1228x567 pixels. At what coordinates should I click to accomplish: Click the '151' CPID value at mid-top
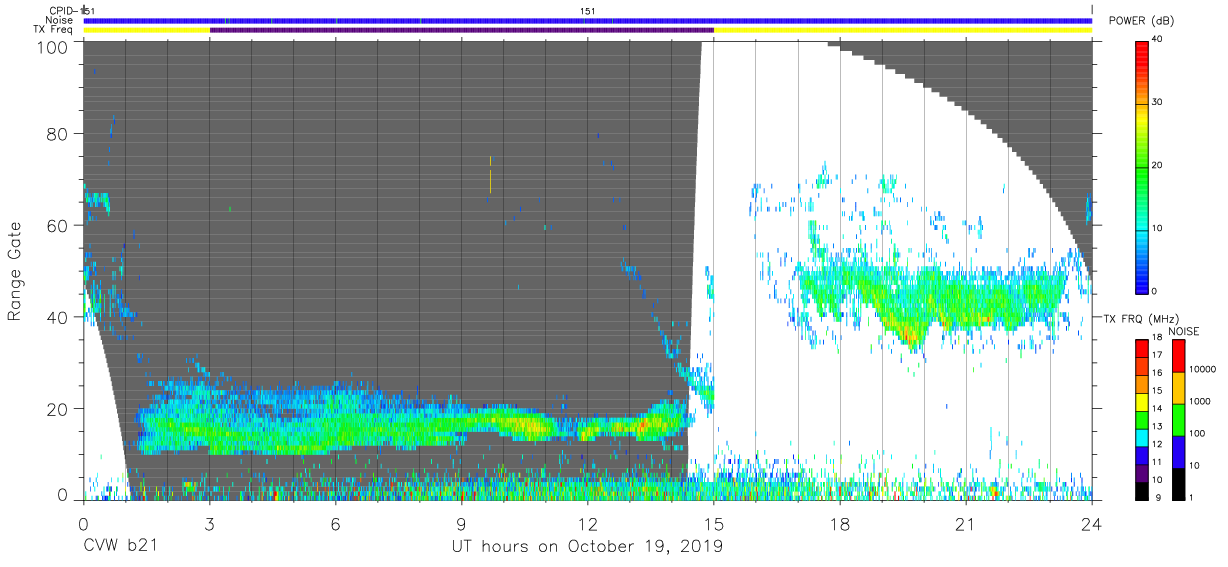pyautogui.click(x=589, y=11)
